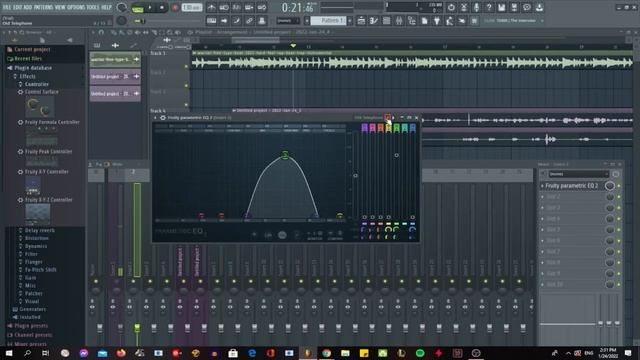Open the Playlist view icon
Viewport: 640px width, 360px height.
click(361, 20)
